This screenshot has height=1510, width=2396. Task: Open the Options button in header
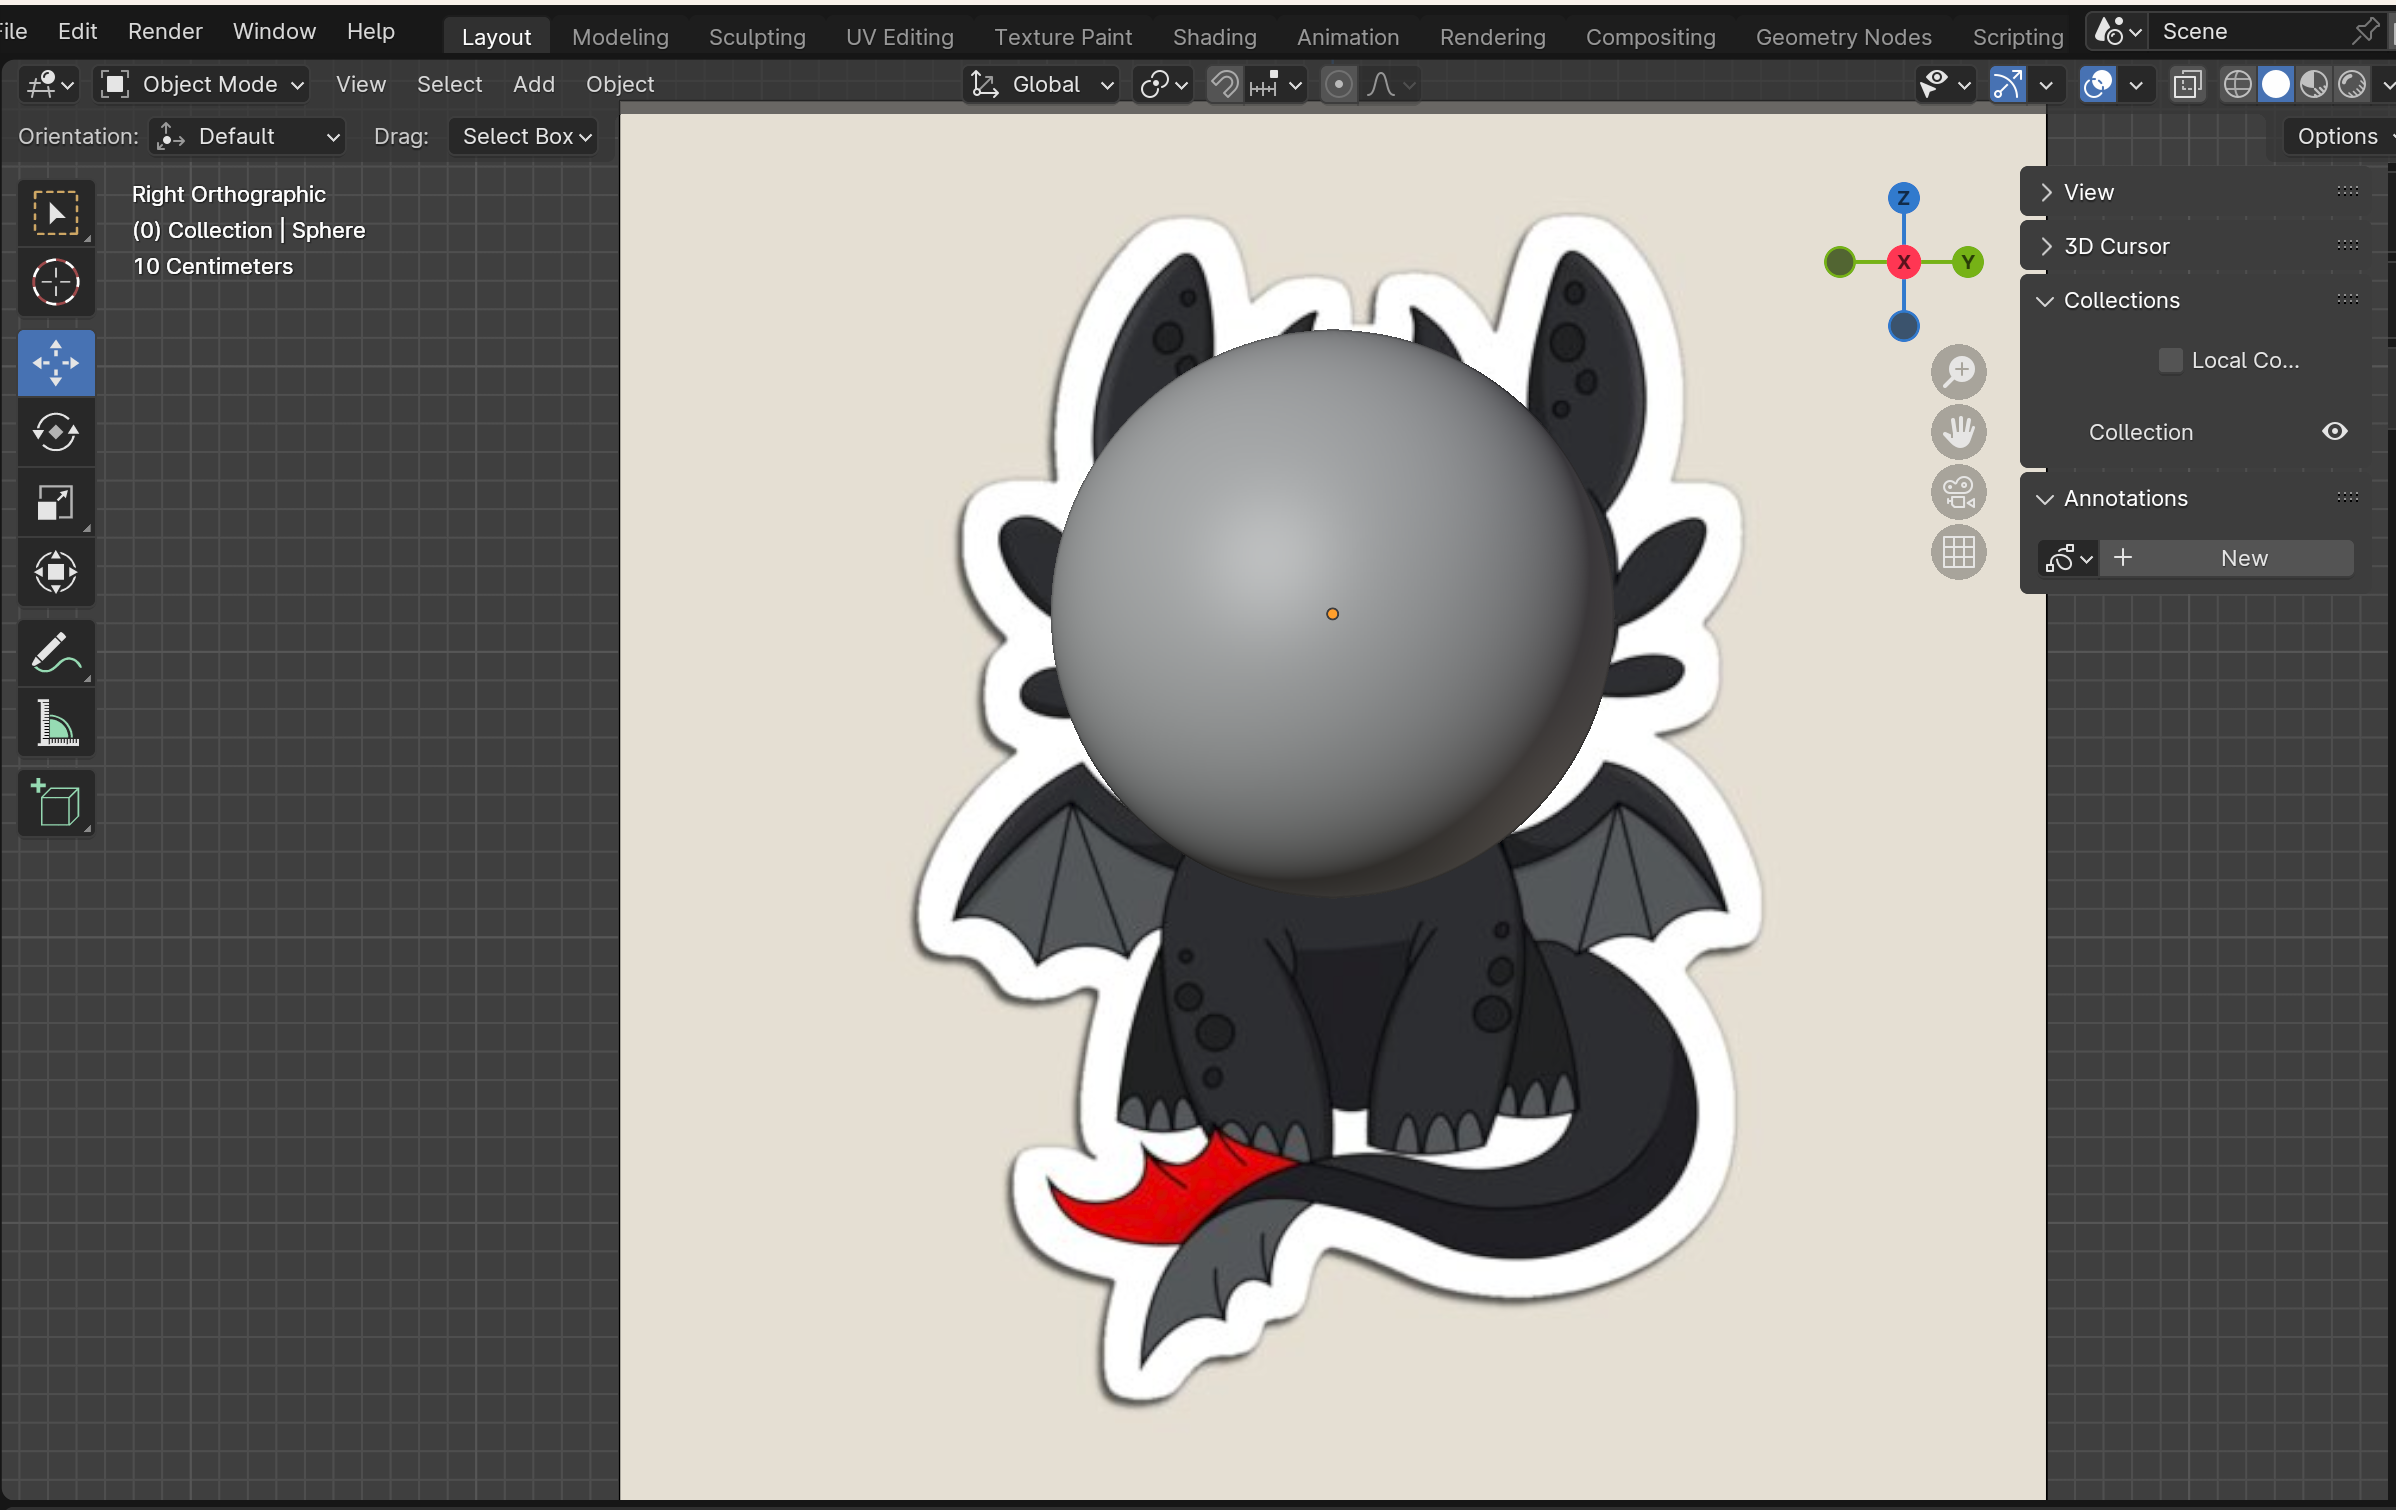pyautogui.click(x=2336, y=136)
